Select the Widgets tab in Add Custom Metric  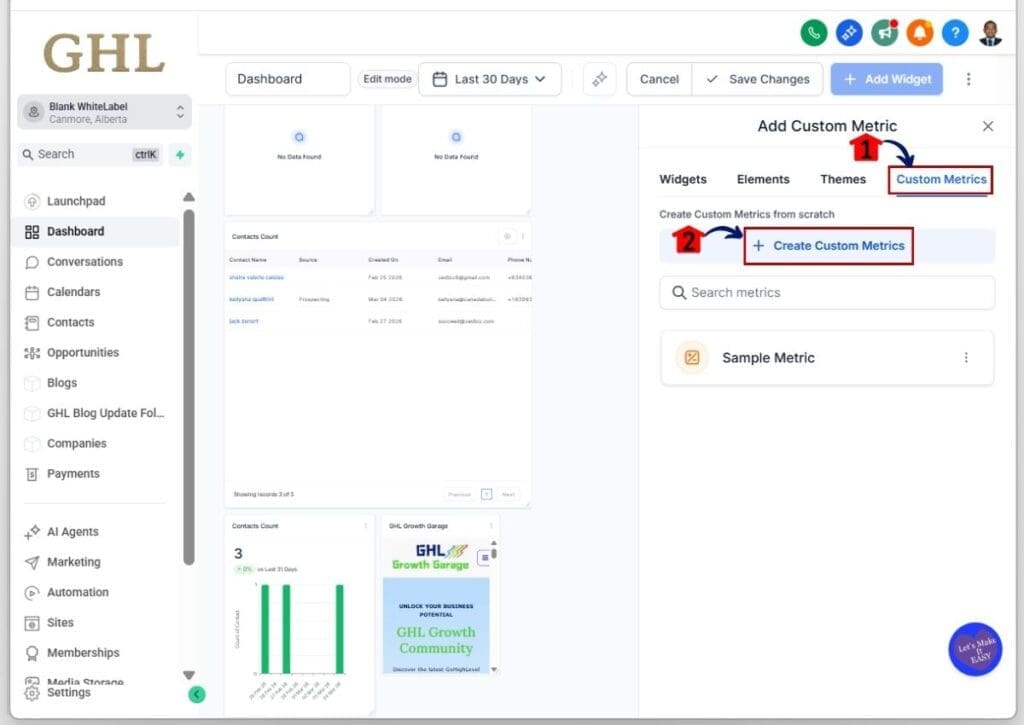tap(683, 179)
